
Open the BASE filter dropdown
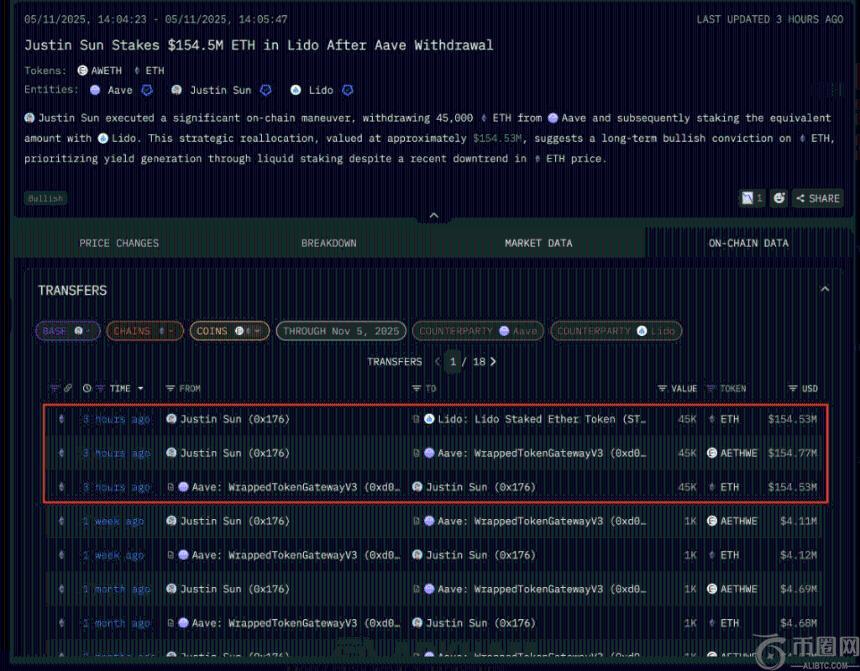pos(67,331)
